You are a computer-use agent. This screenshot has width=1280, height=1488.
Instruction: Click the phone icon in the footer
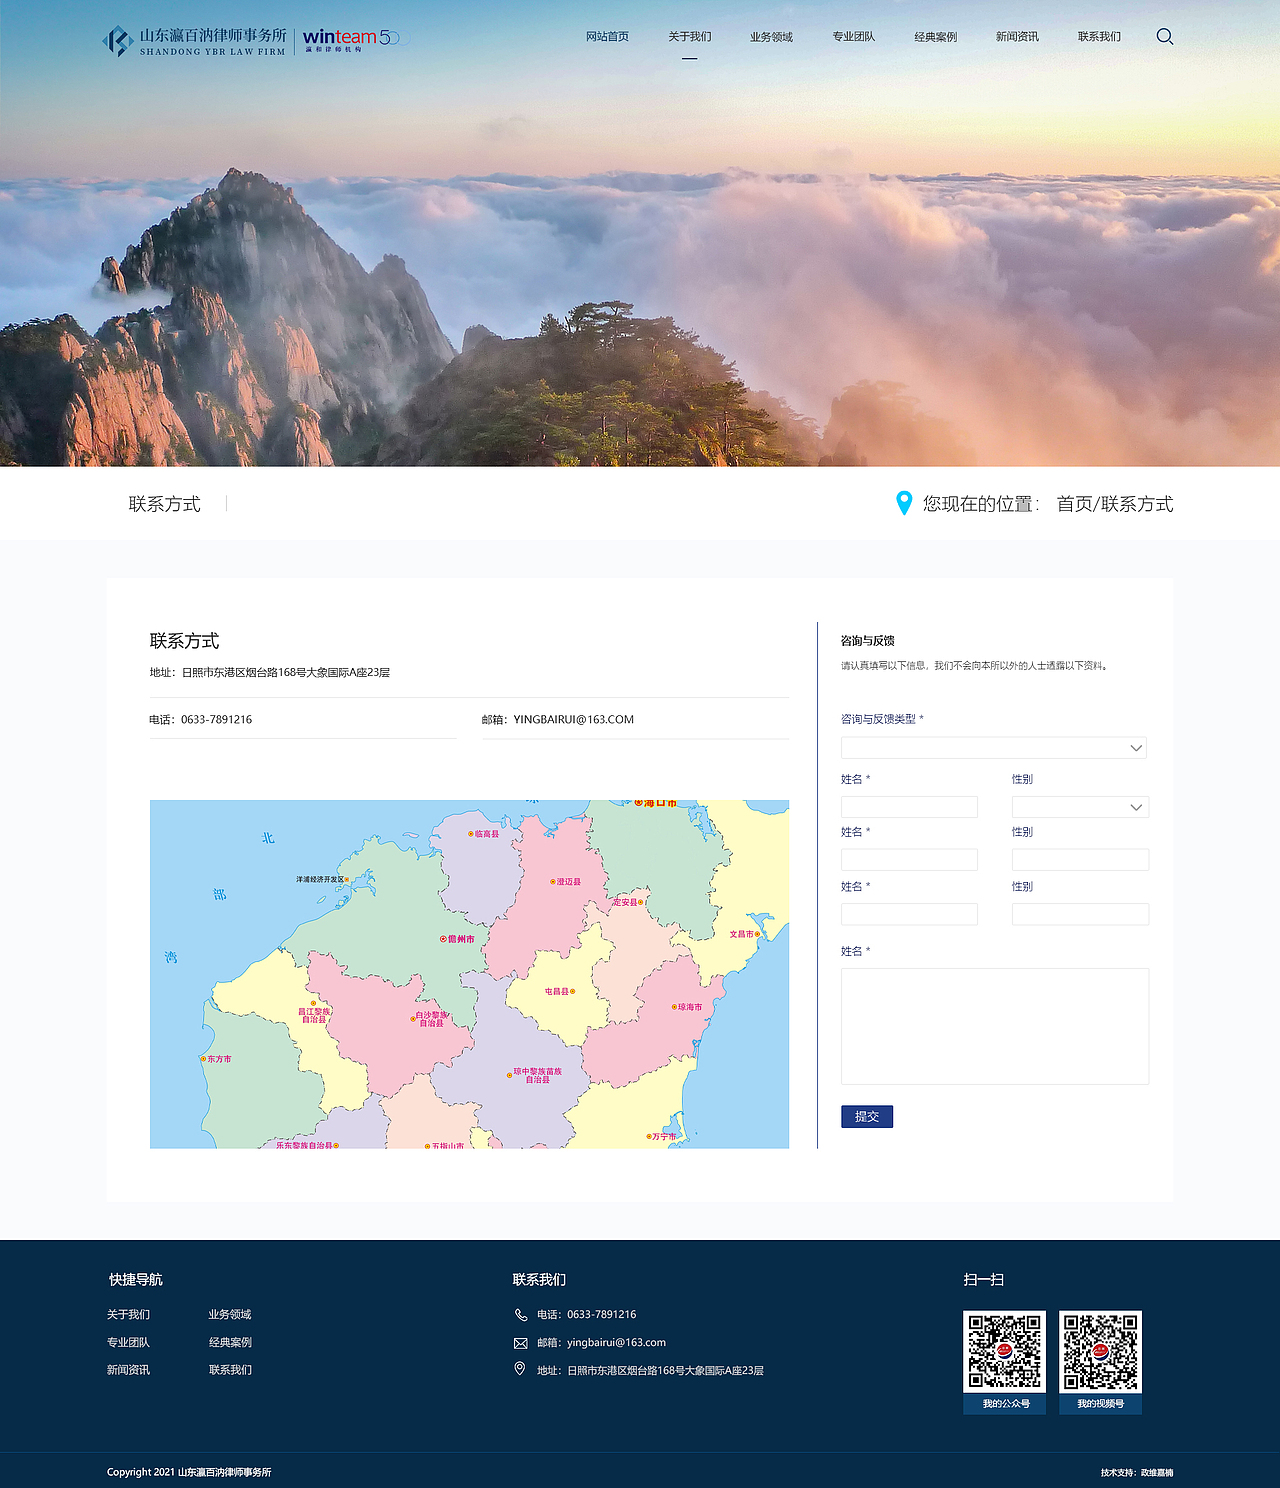point(521,1314)
